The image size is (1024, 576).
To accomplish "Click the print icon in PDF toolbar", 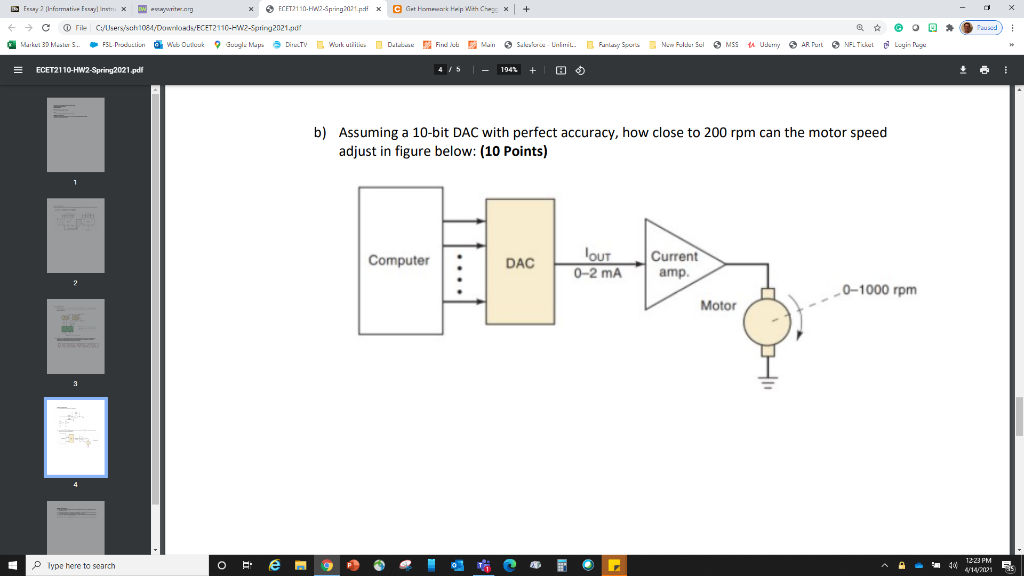I will (x=983, y=70).
